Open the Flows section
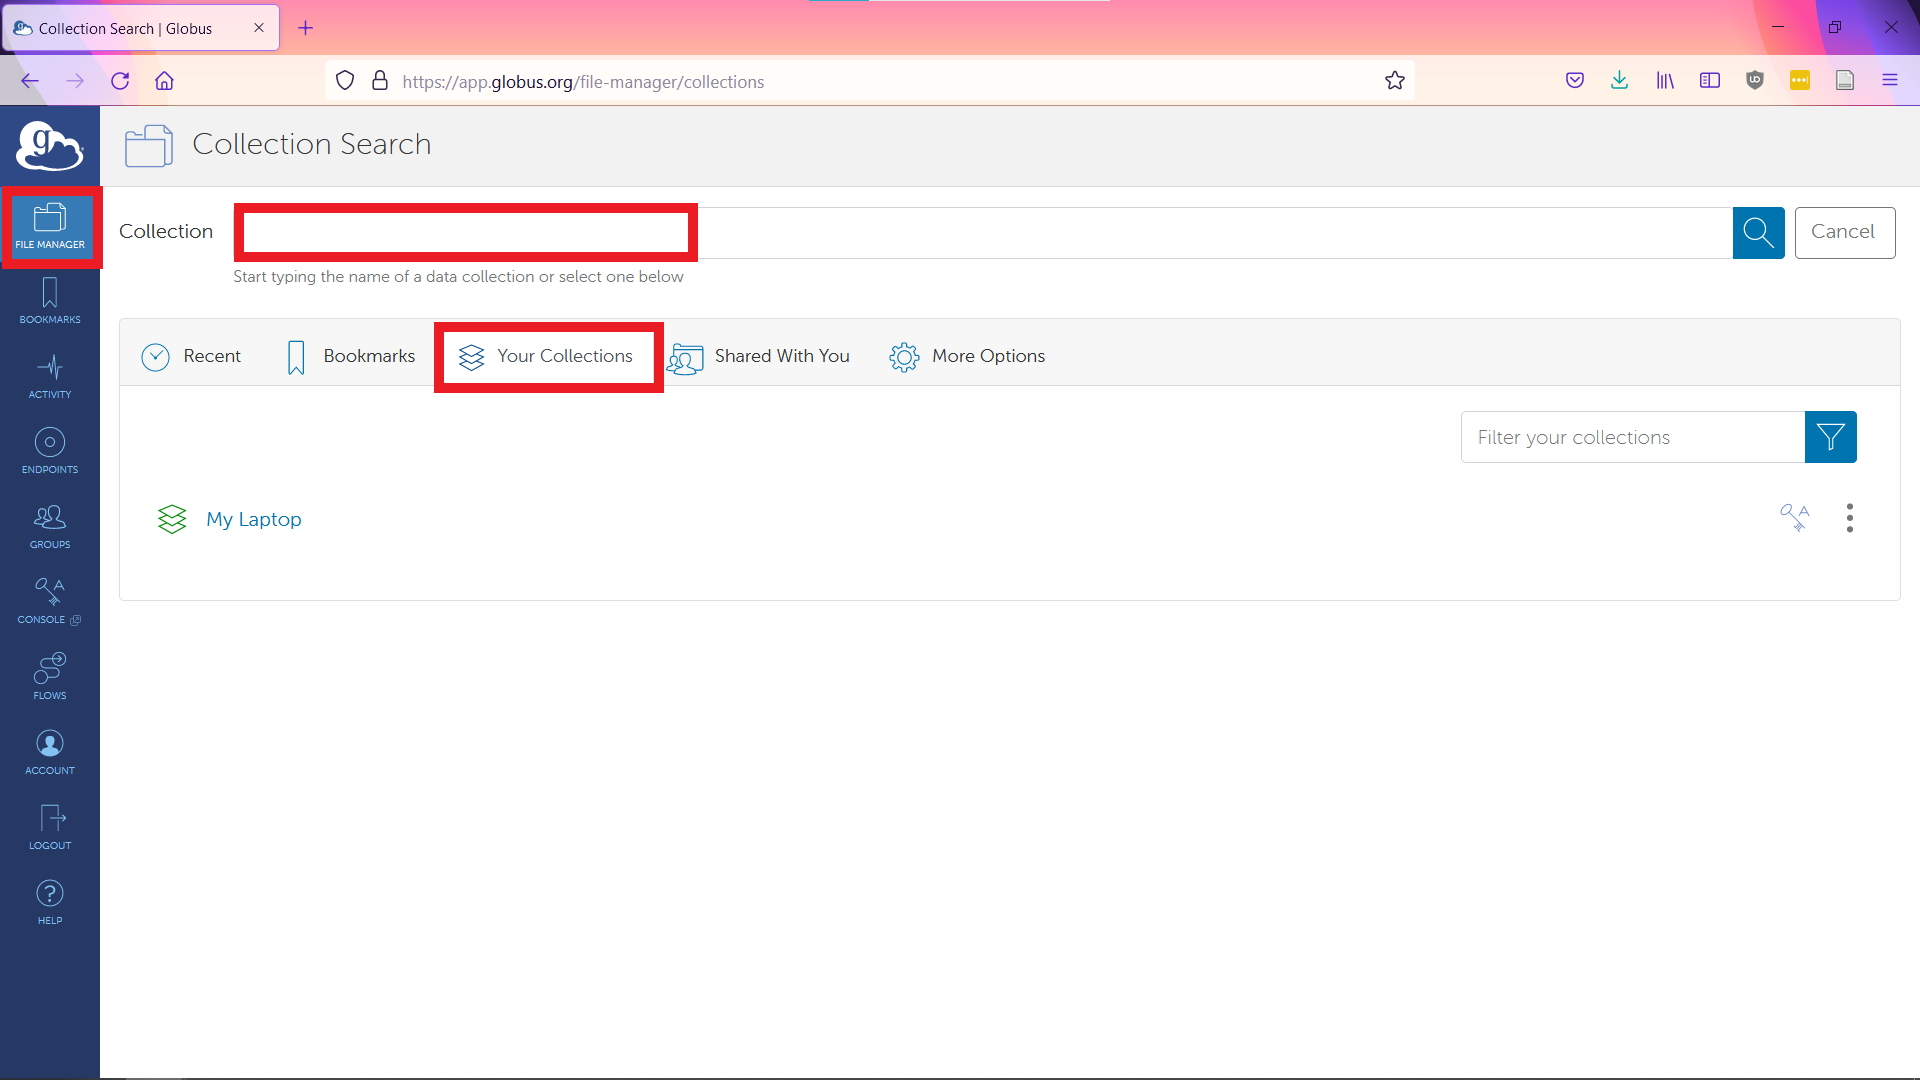 click(49, 676)
